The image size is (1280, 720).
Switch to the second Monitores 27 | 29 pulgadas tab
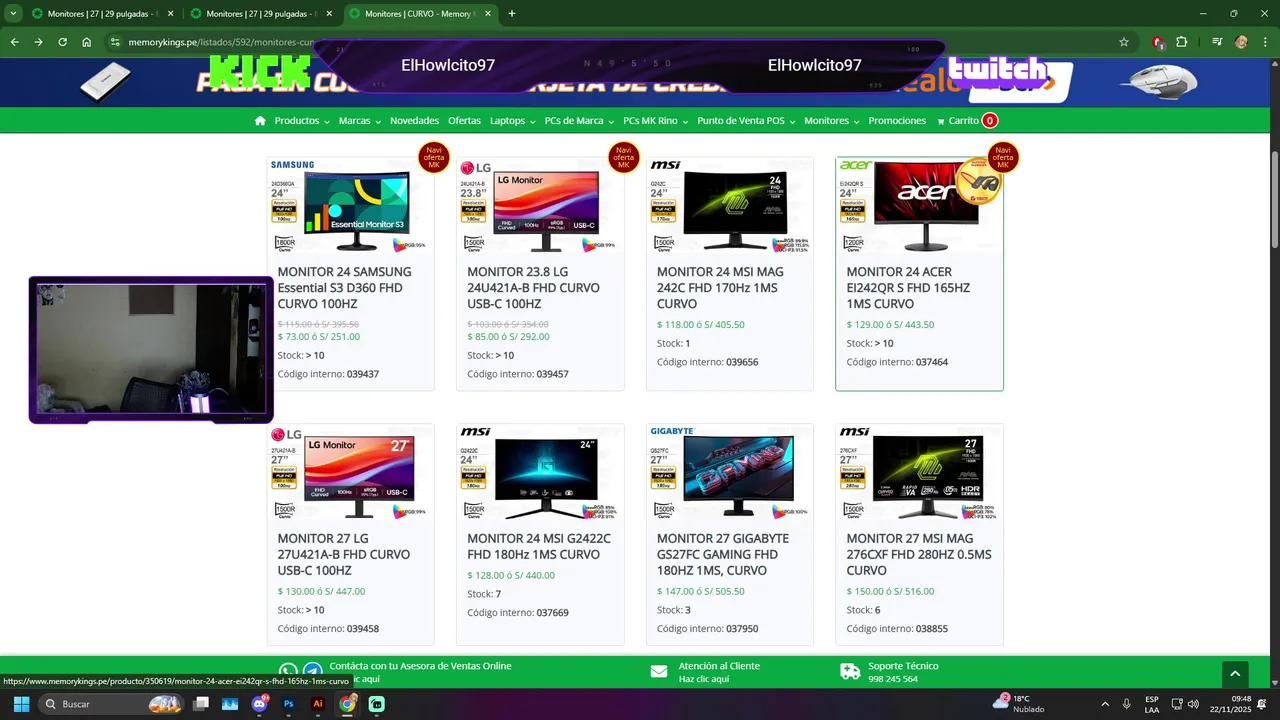coord(260,14)
